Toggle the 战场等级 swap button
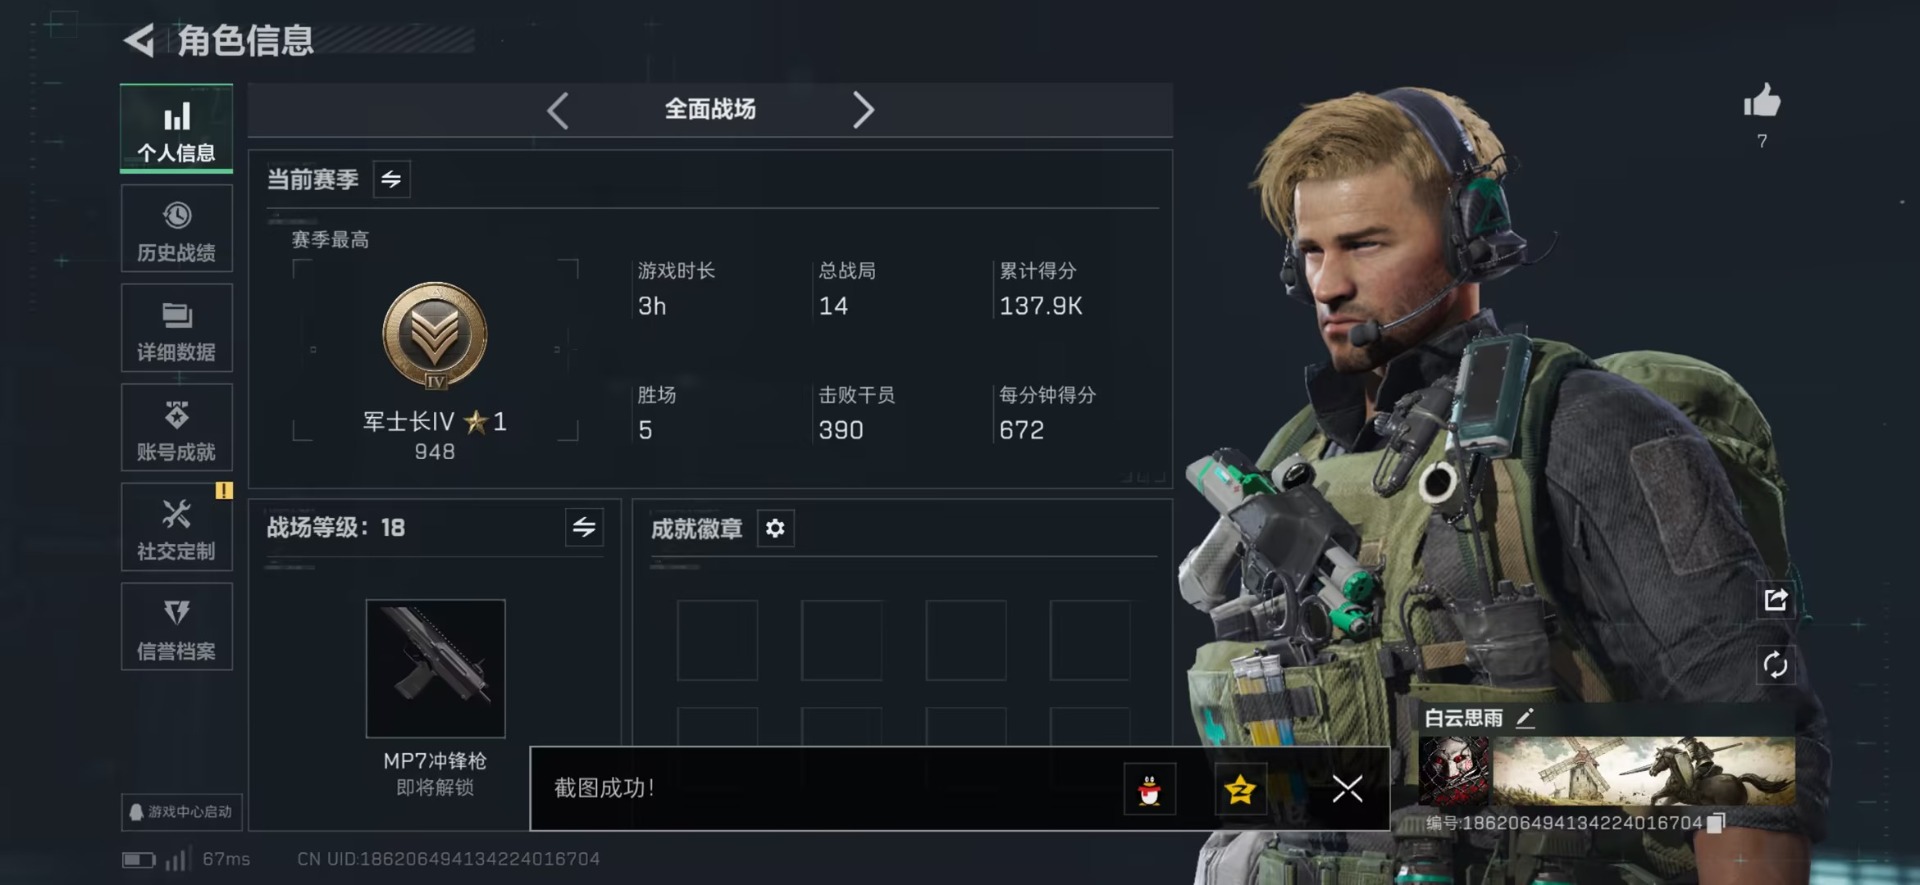Image resolution: width=1920 pixels, height=885 pixels. tap(584, 527)
